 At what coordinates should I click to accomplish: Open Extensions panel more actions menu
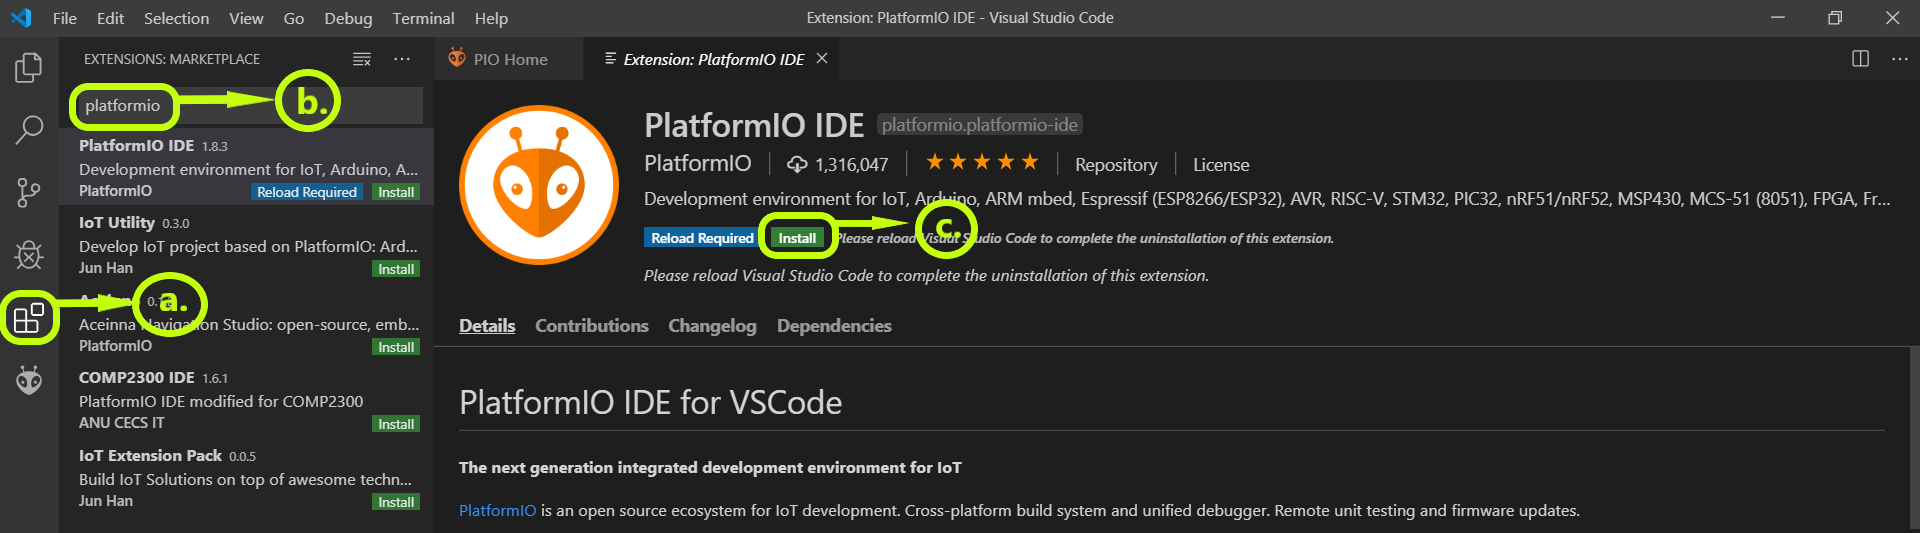click(402, 60)
